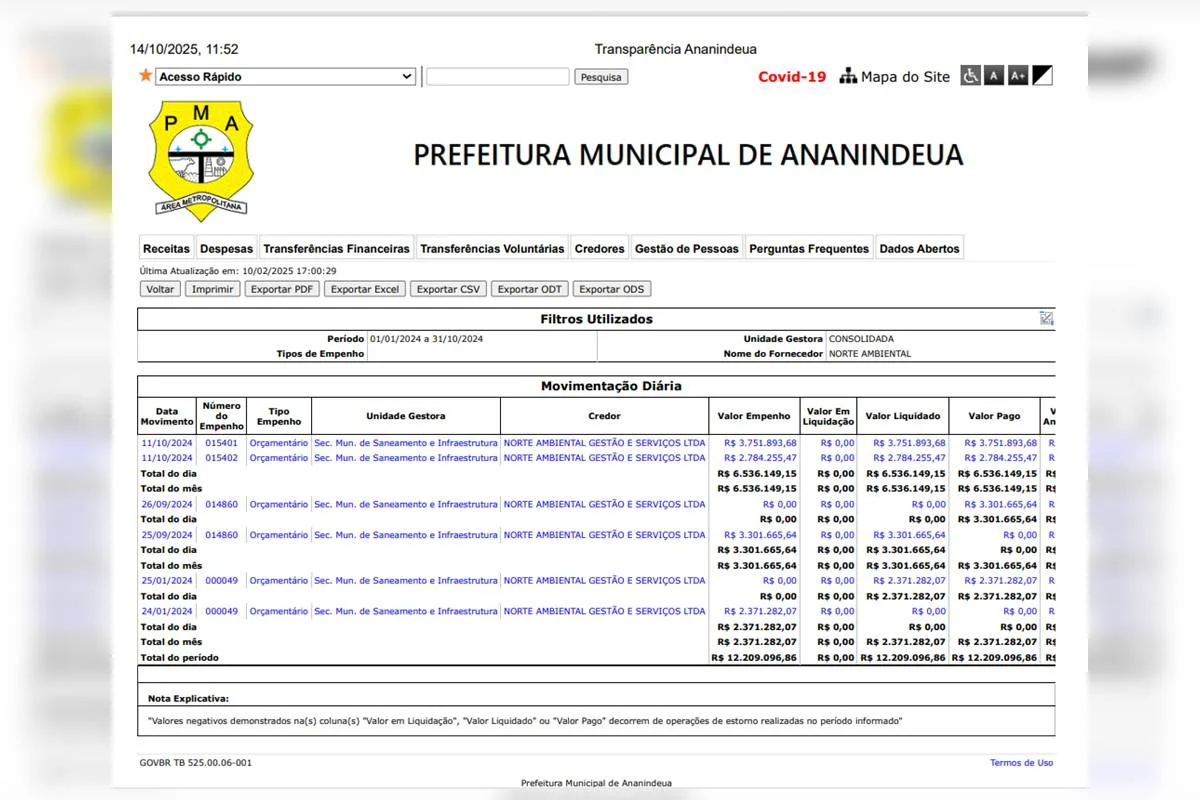Click the site map hierarchy icon

848,76
